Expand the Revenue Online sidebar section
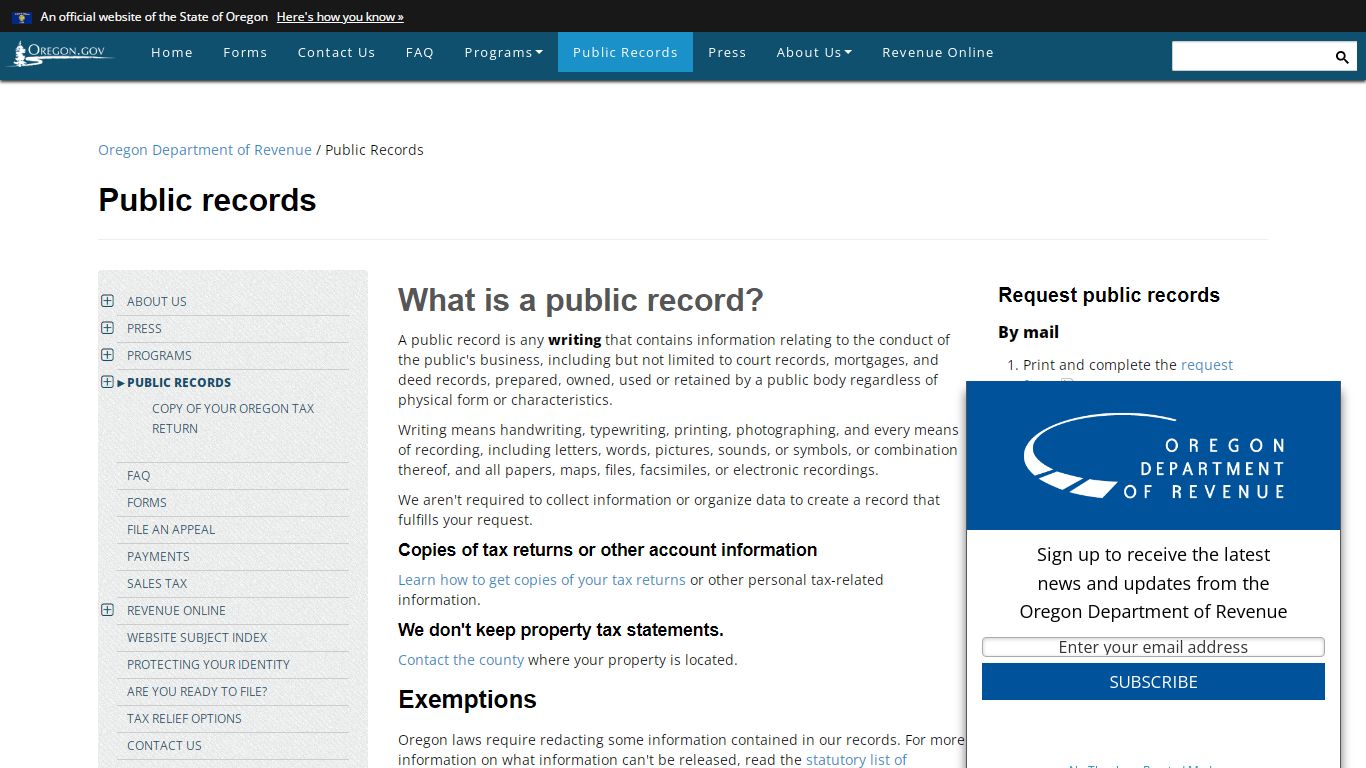This screenshot has height=768, width=1366. coord(107,610)
